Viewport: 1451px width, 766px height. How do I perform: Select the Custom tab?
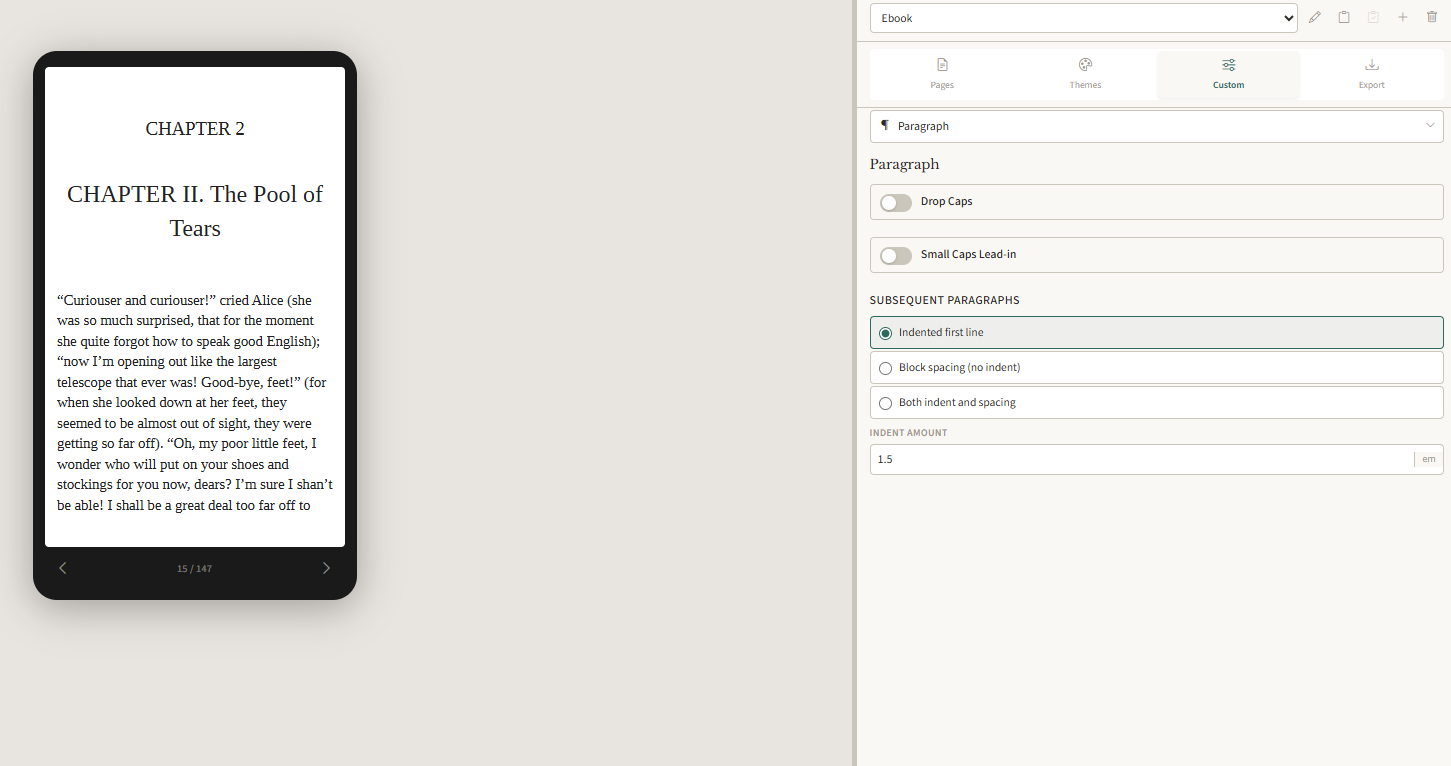1228,75
